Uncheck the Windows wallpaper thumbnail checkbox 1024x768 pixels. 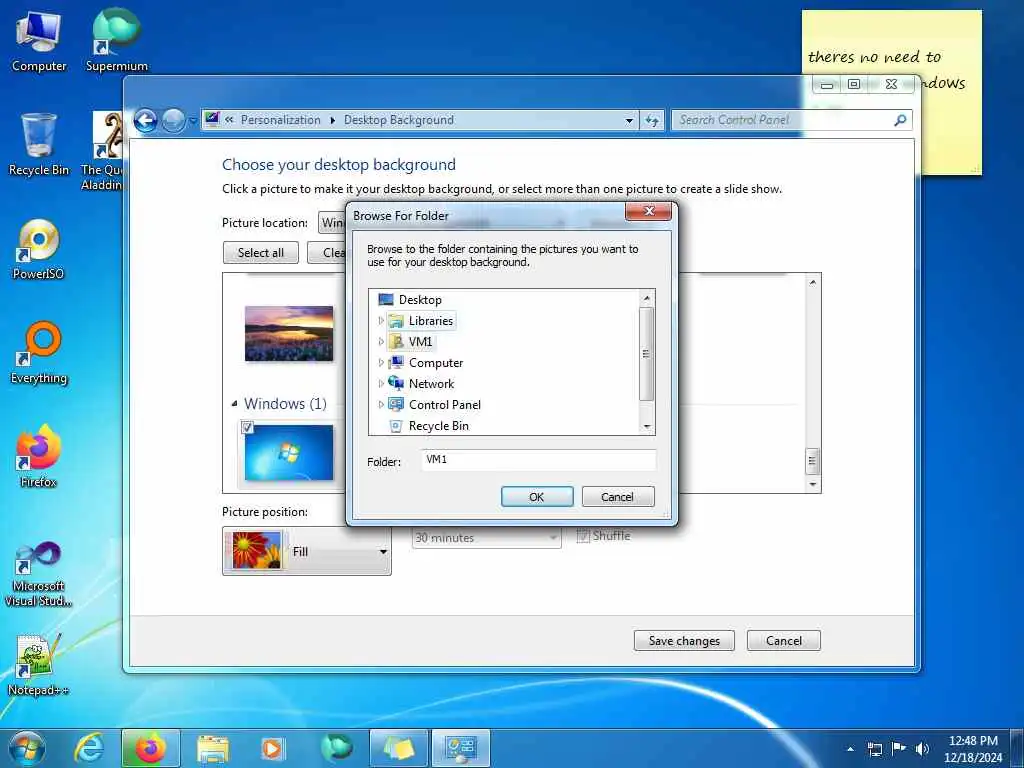[x=247, y=427]
